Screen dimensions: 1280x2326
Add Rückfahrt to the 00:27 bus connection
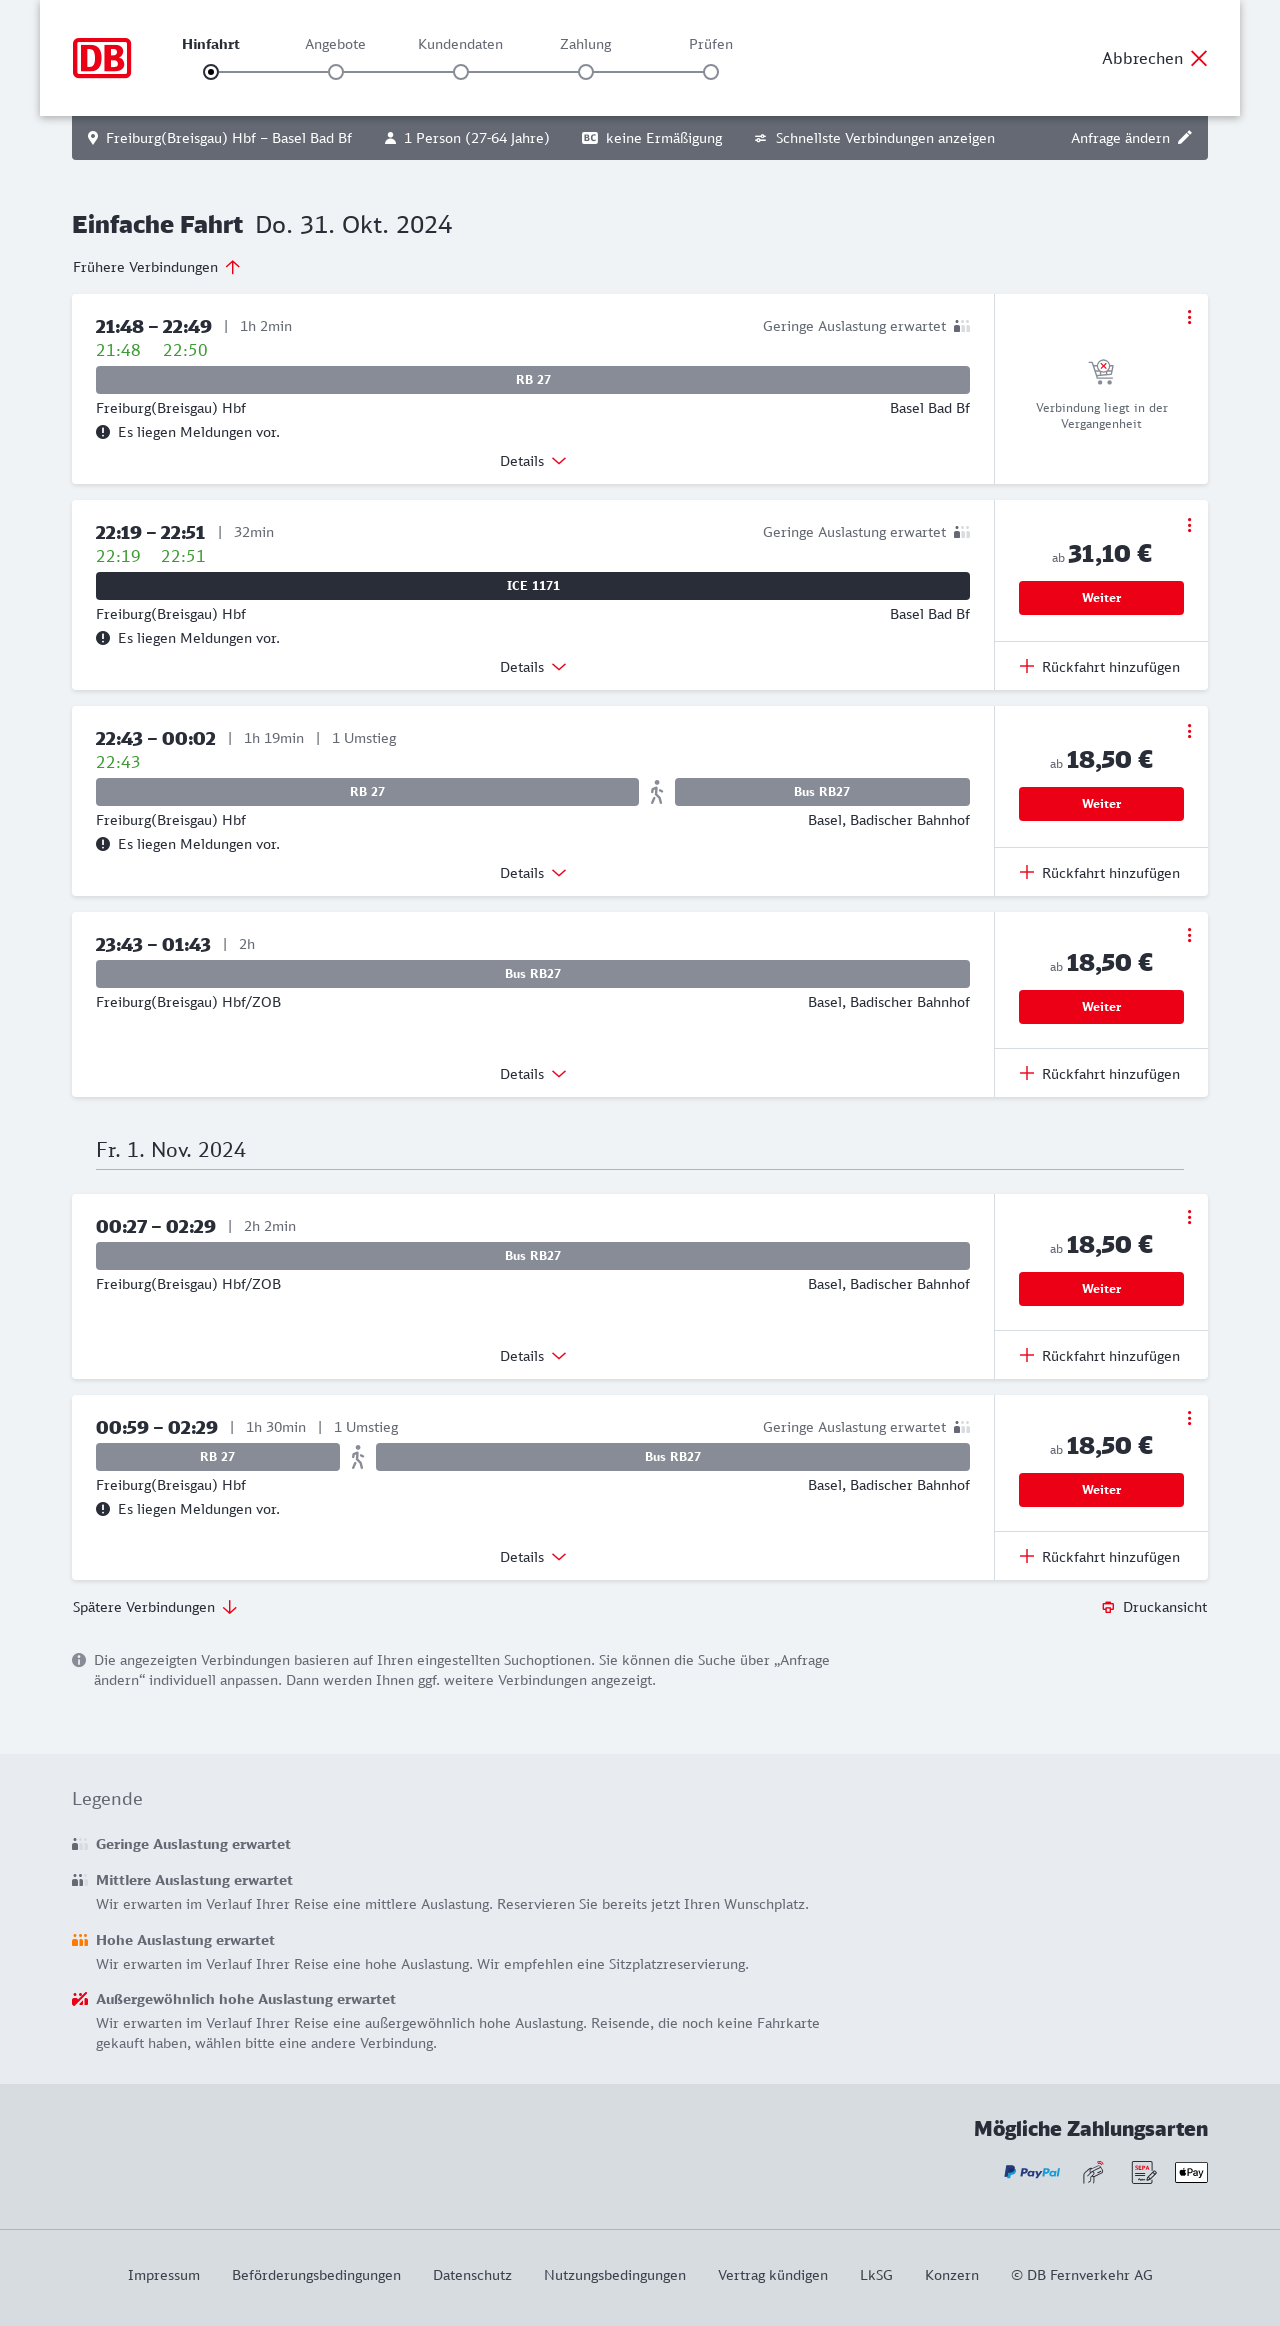[x=1100, y=1356]
